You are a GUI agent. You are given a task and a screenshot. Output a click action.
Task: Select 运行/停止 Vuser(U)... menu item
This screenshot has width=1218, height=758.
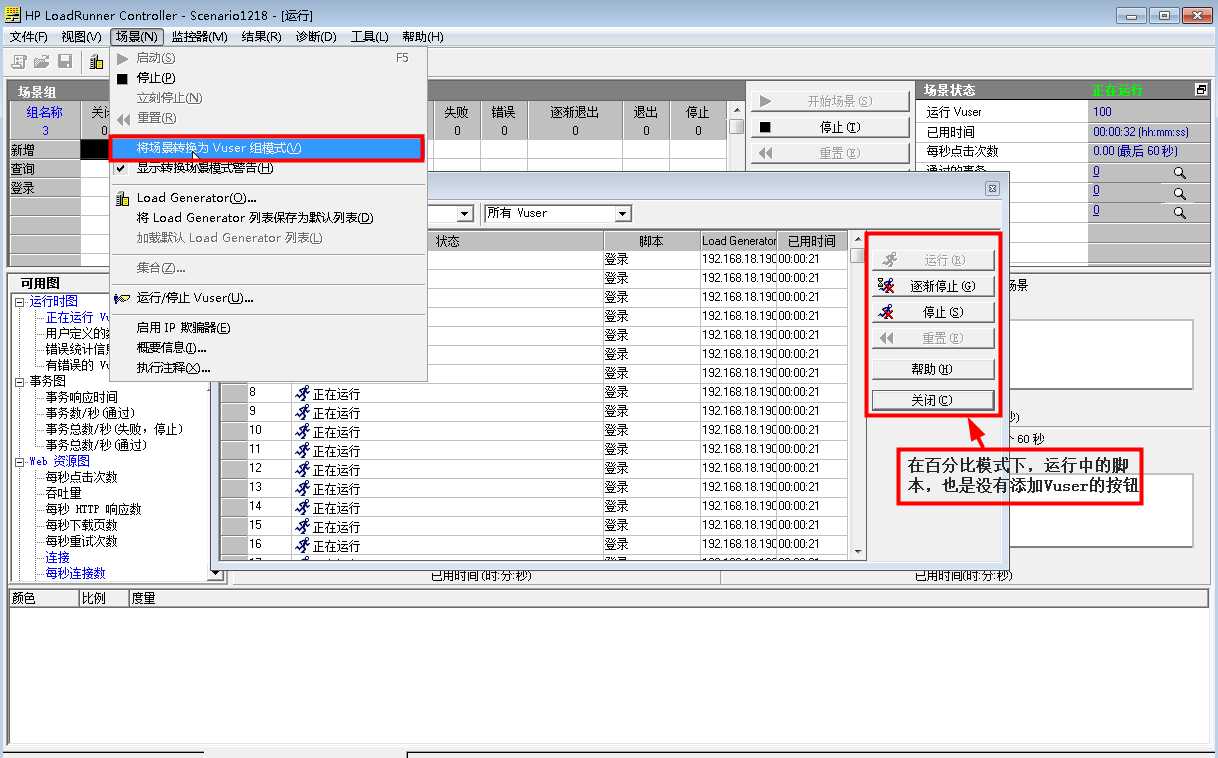pos(269,298)
